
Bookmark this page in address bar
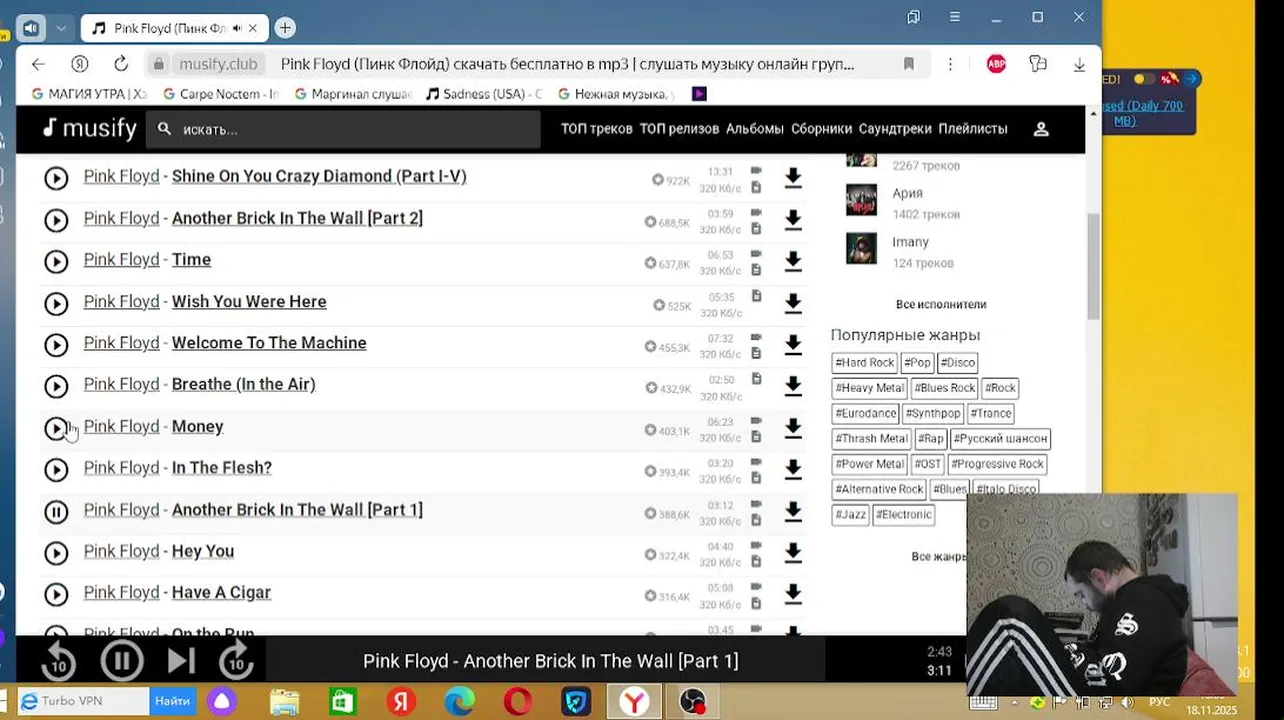(x=909, y=64)
